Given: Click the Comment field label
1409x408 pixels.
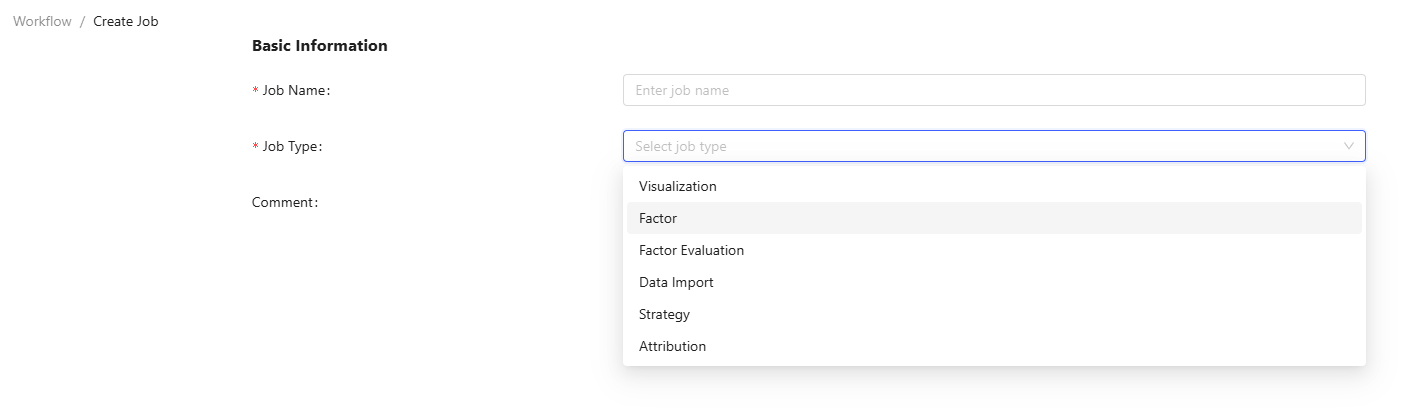Looking at the screenshot, I should 285,202.
